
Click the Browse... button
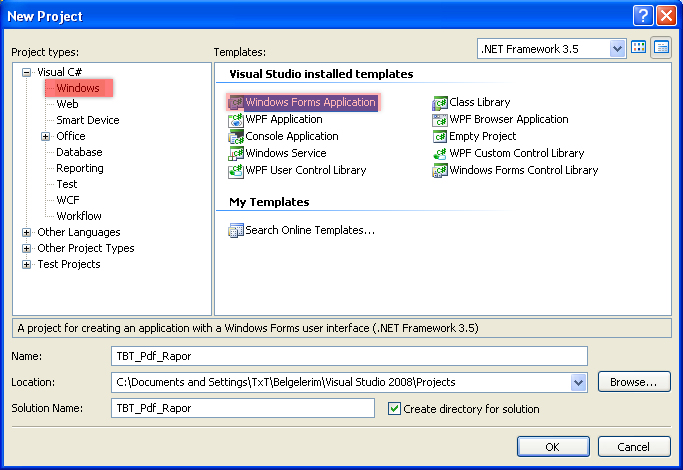click(x=634, y=382)
